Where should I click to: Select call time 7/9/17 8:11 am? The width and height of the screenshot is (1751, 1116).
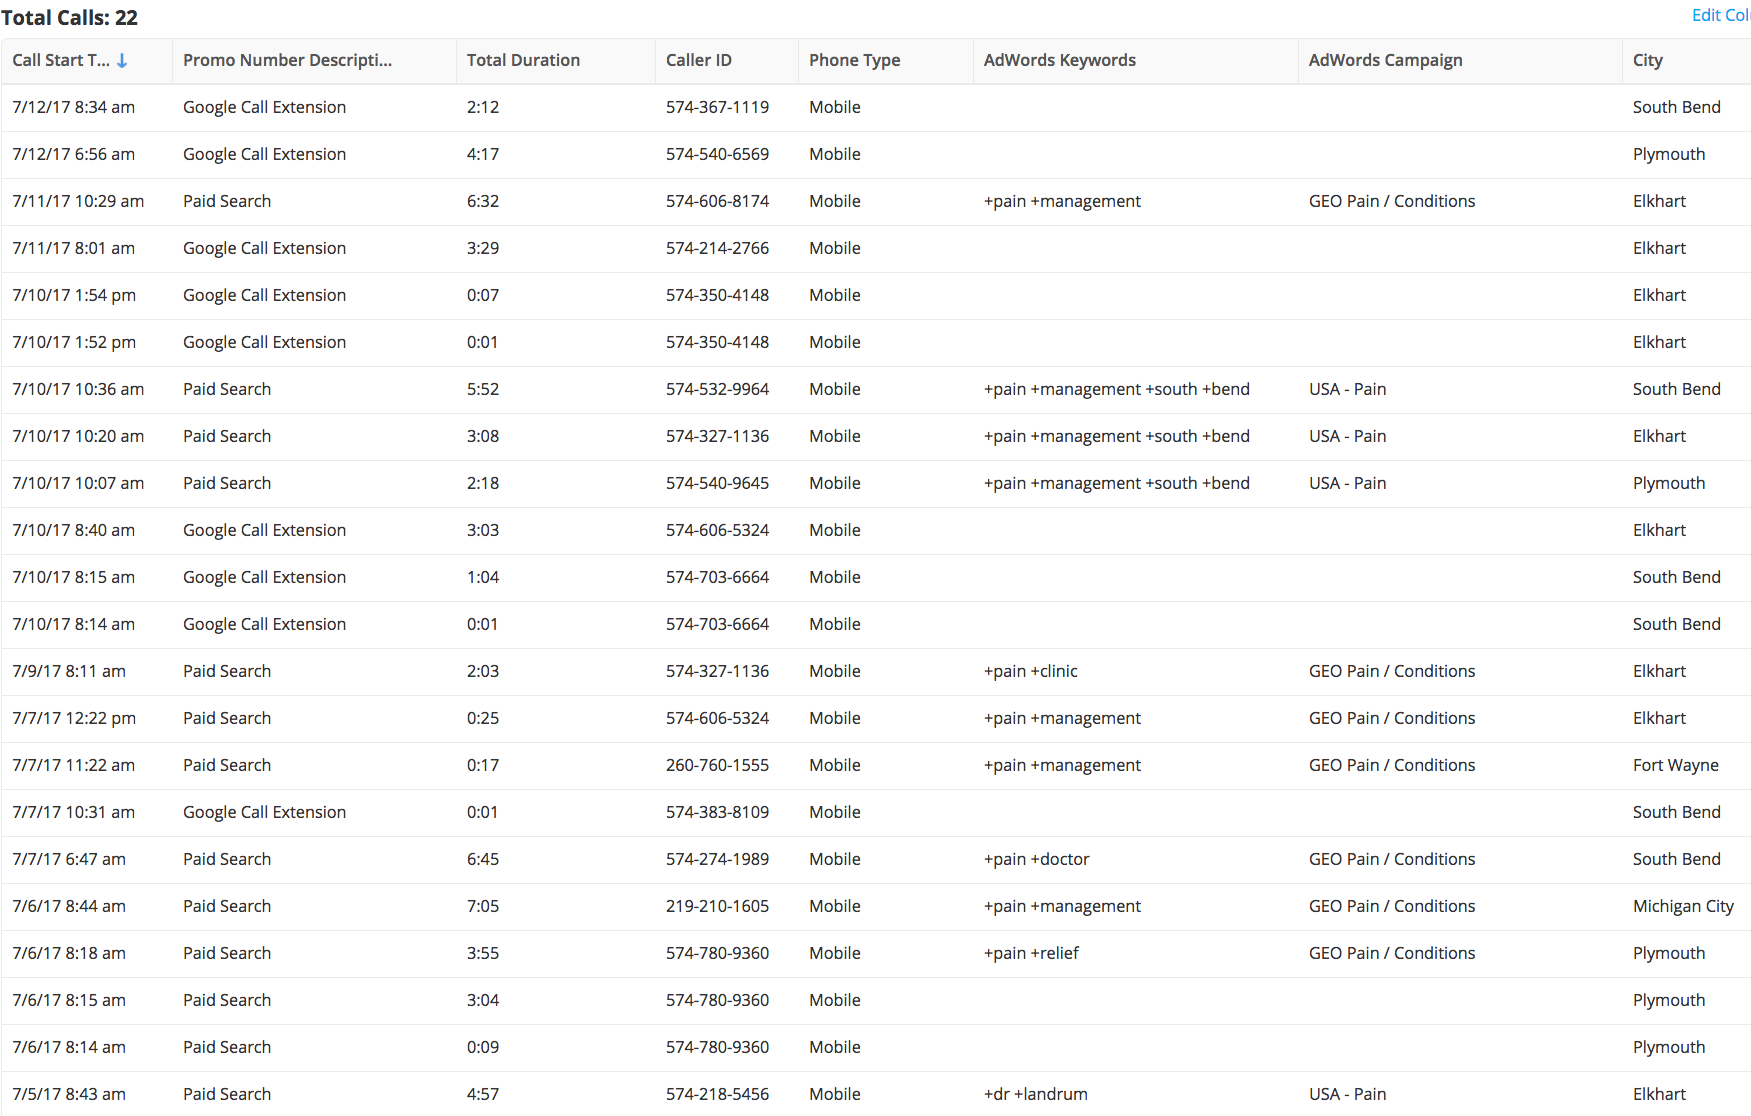(69, 671)
